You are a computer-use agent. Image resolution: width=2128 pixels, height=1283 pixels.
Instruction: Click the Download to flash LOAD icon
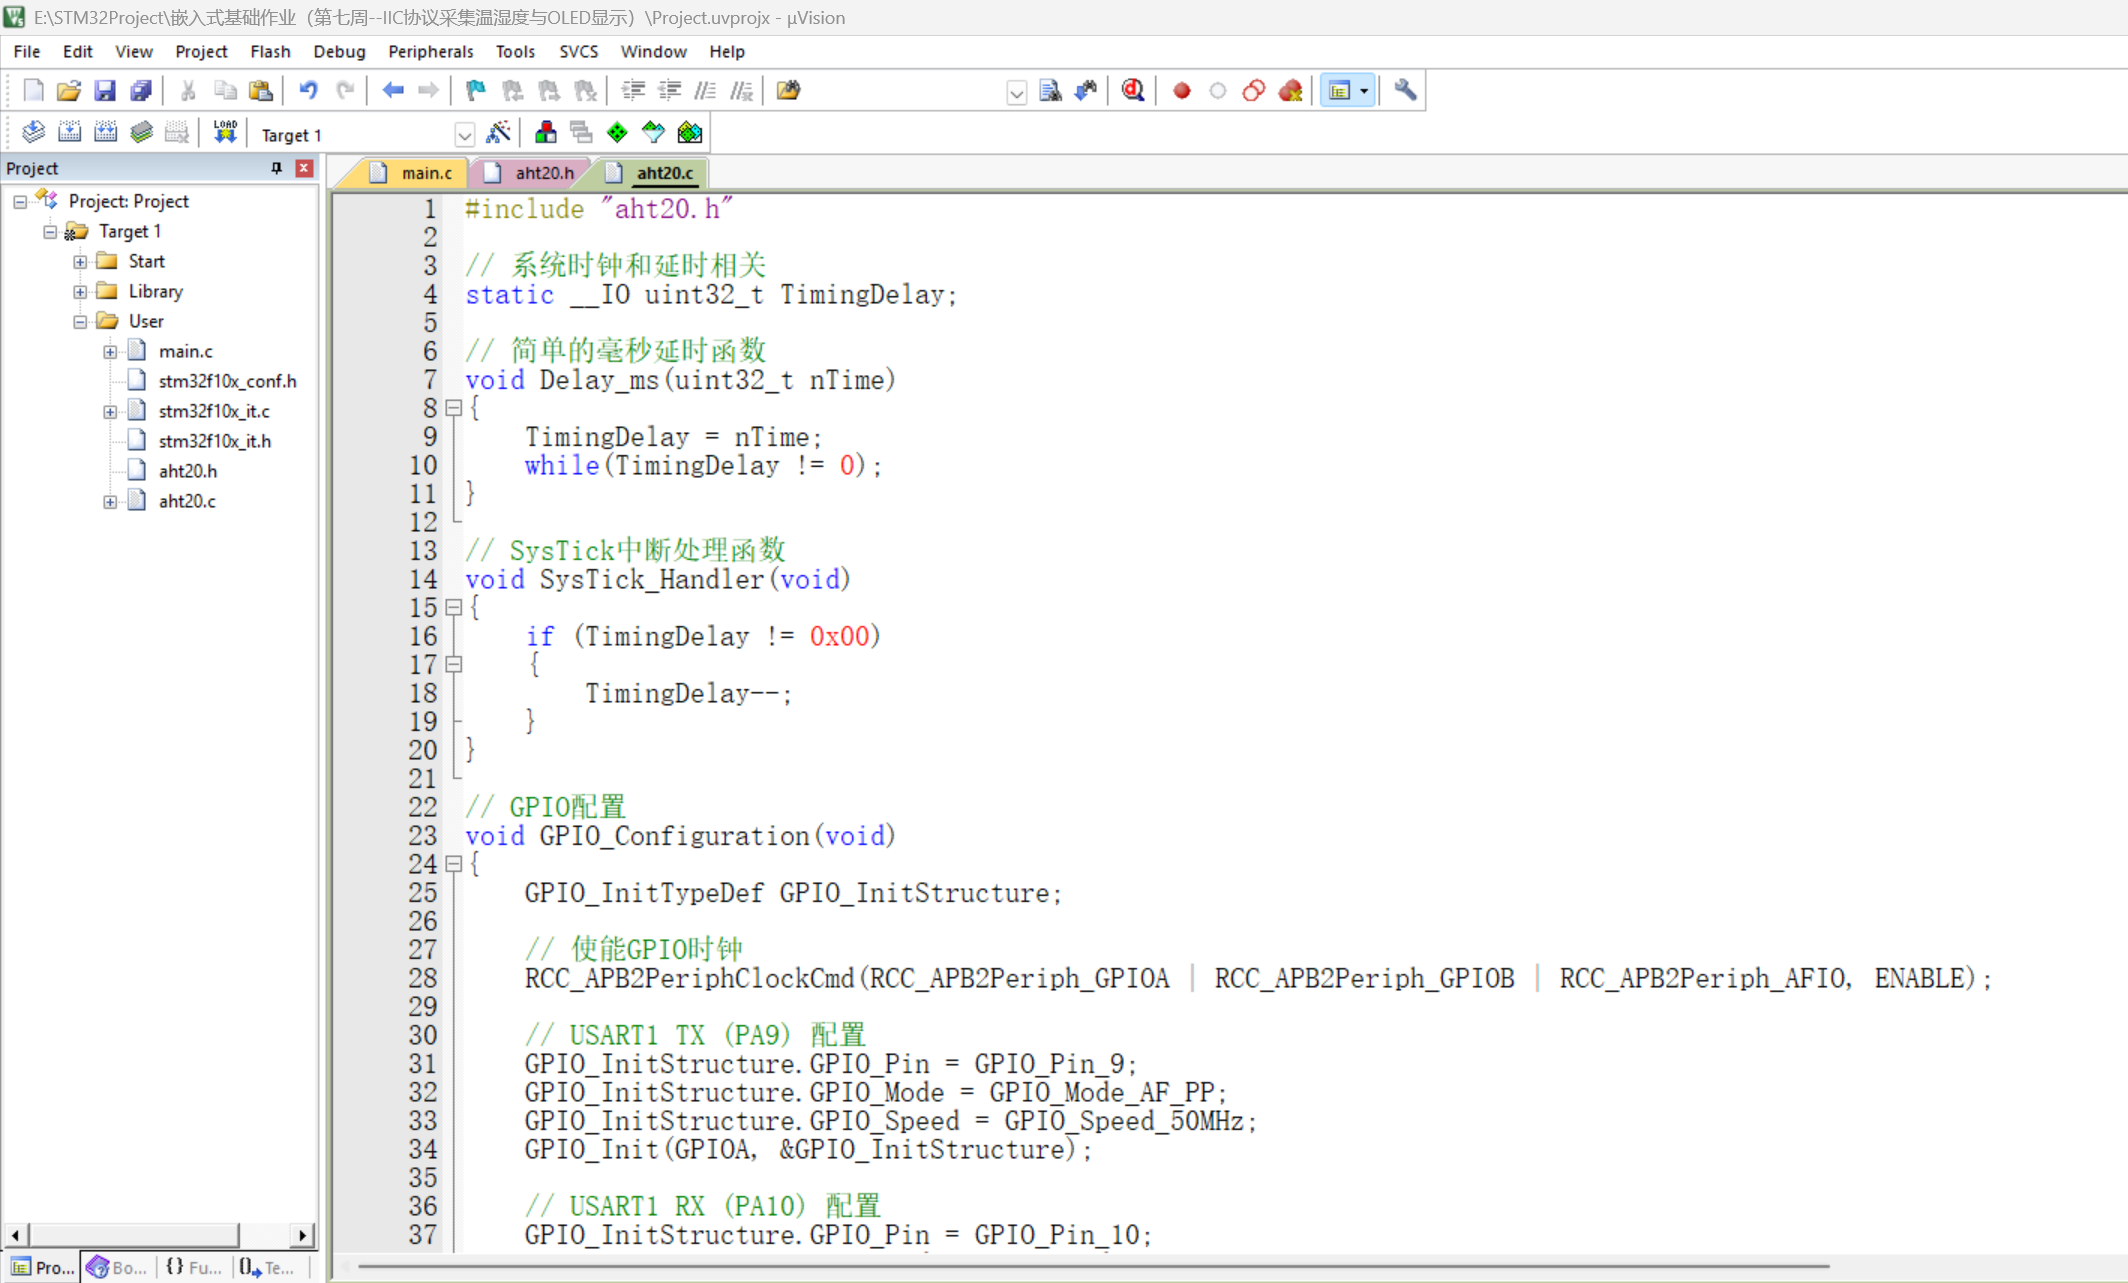pos(224,133)
